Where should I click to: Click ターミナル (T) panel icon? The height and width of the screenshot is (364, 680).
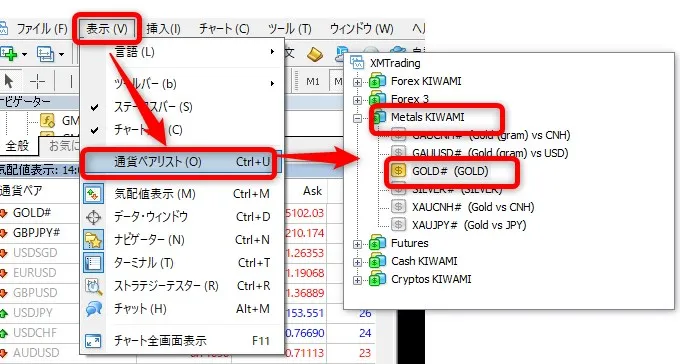point(93,263)
